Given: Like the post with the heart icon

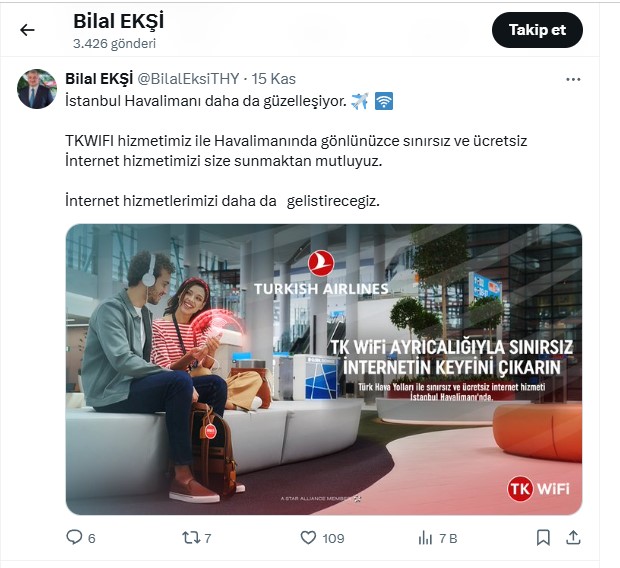Looking at the screenshot, I should click(x=308, y=538).
